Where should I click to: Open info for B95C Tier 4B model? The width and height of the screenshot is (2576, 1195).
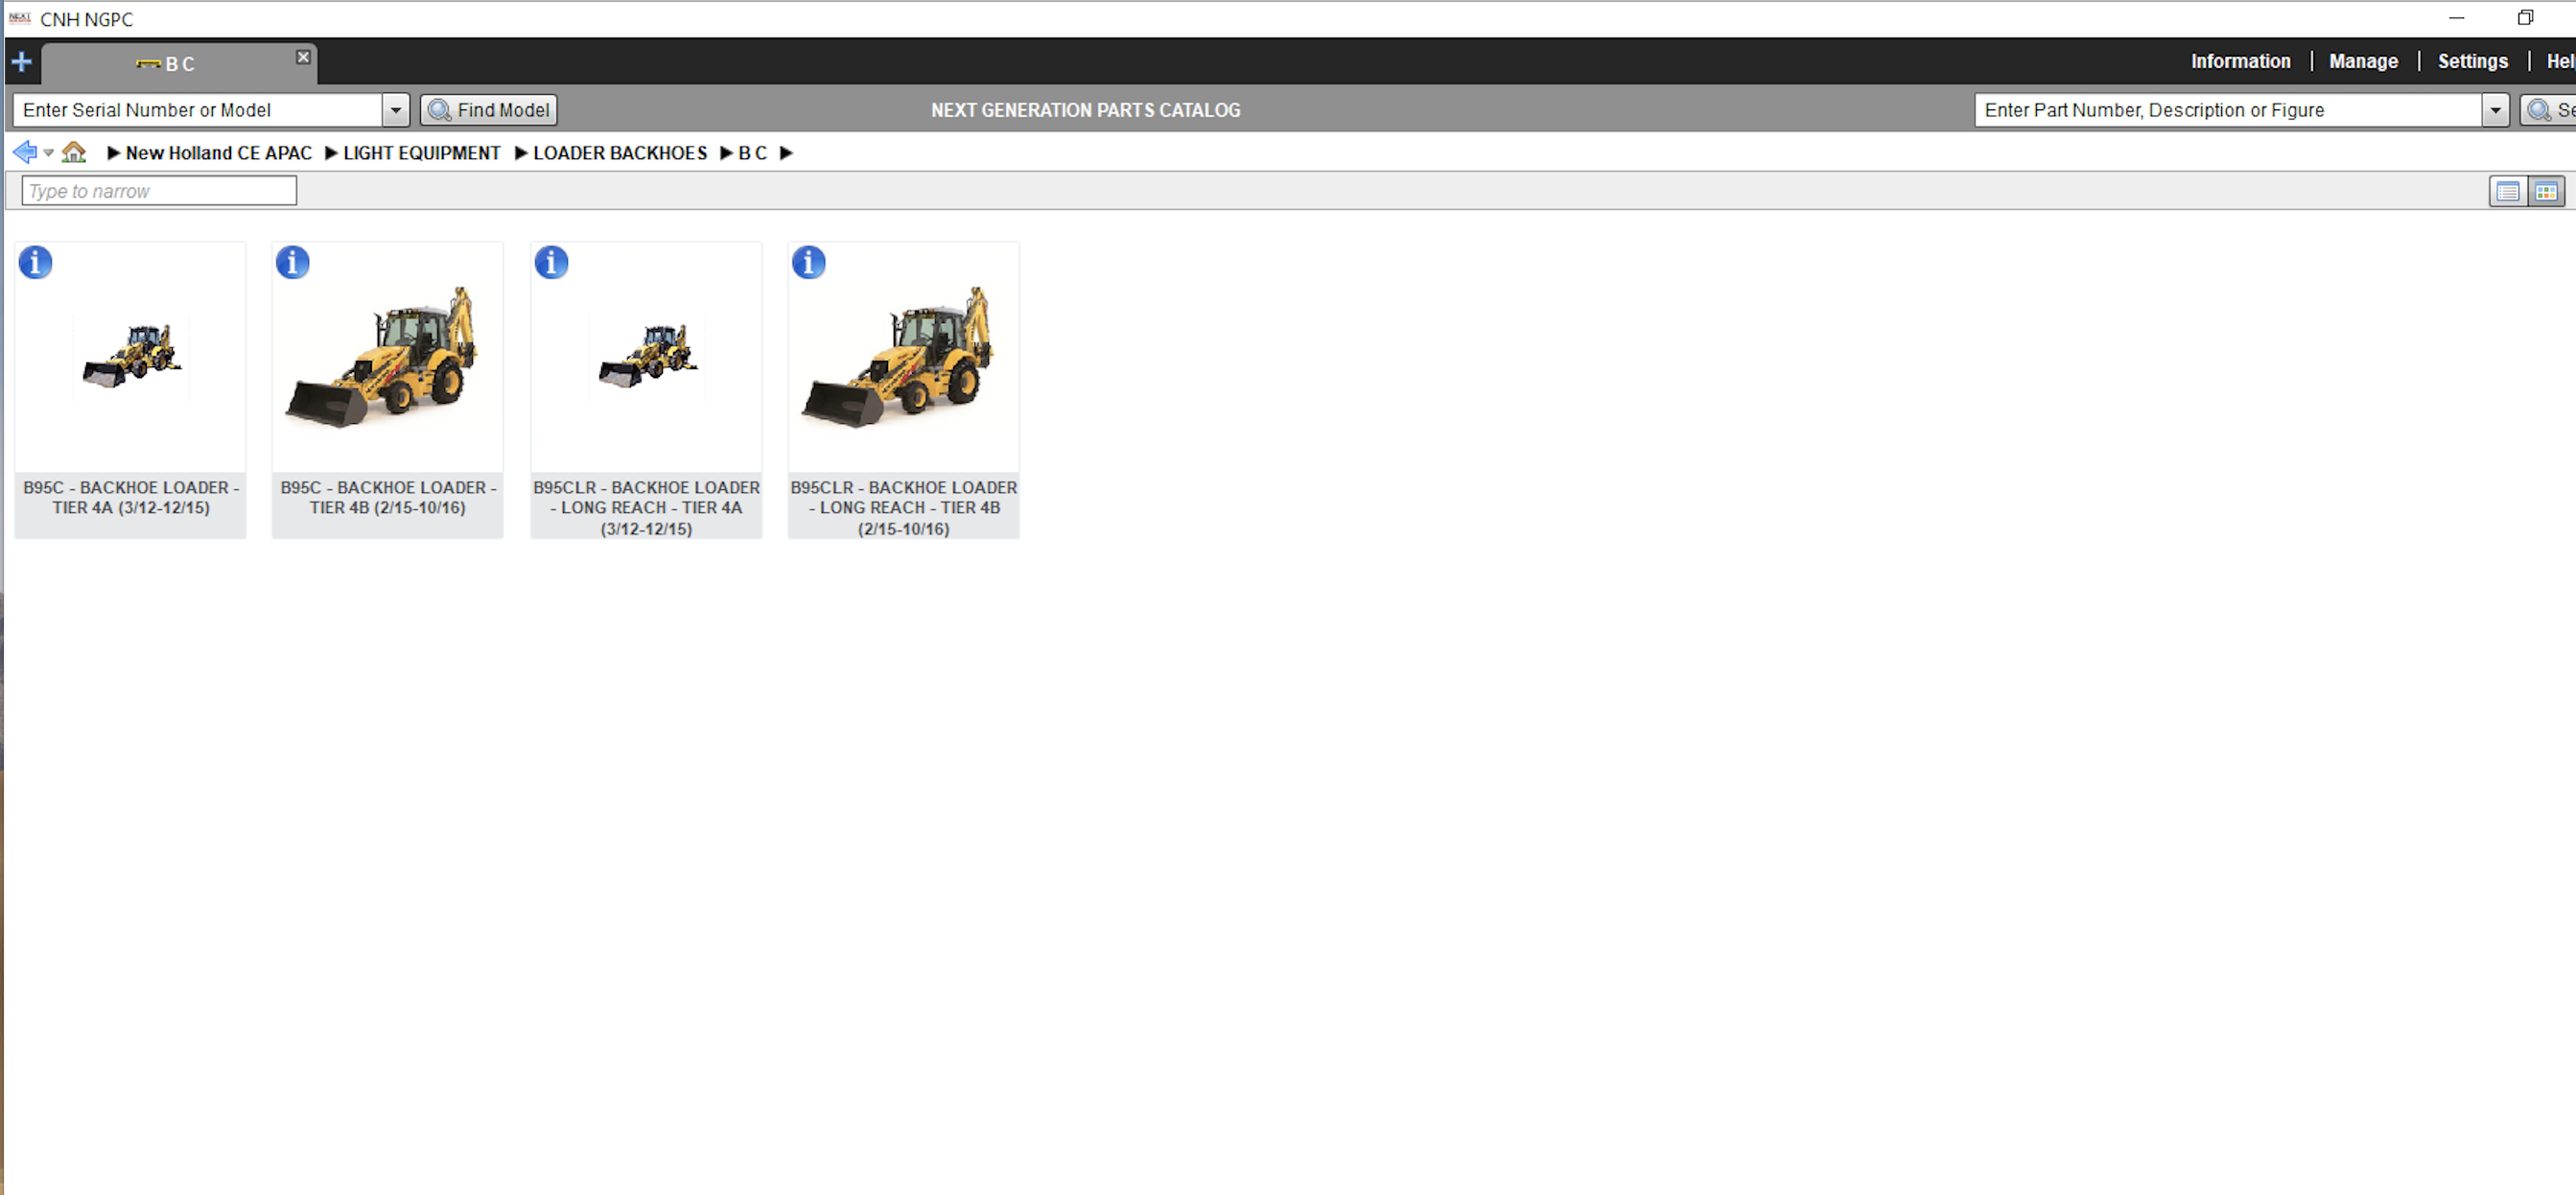coord(292,262)
